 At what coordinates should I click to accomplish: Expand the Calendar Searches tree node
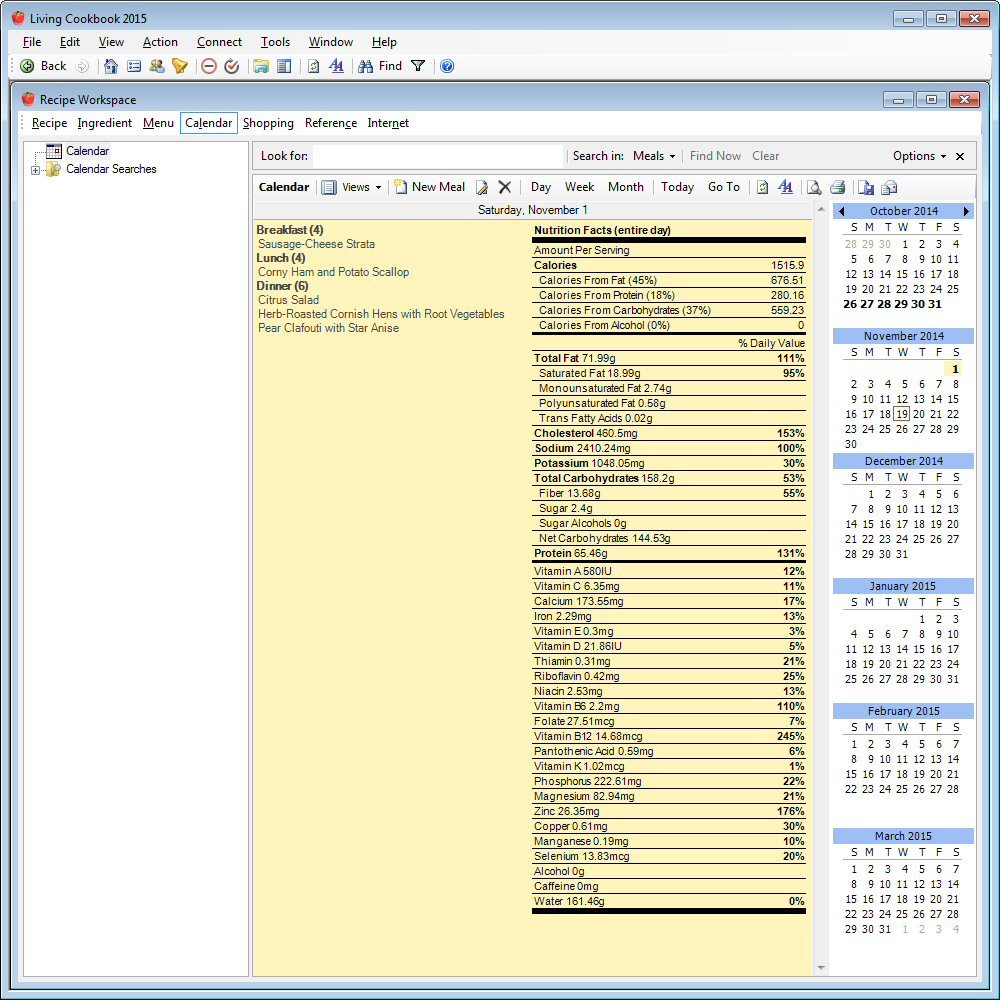click(x=36, y=170)
